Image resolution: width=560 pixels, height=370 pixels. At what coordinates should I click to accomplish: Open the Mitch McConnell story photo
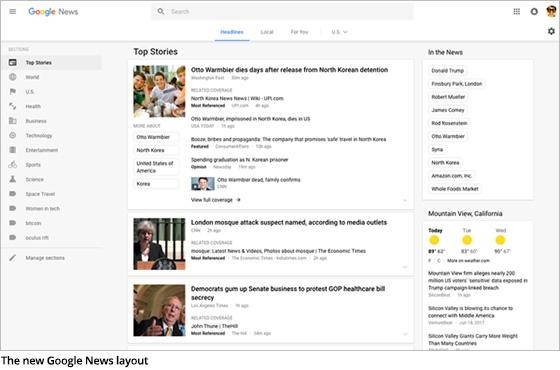(159, 310)
